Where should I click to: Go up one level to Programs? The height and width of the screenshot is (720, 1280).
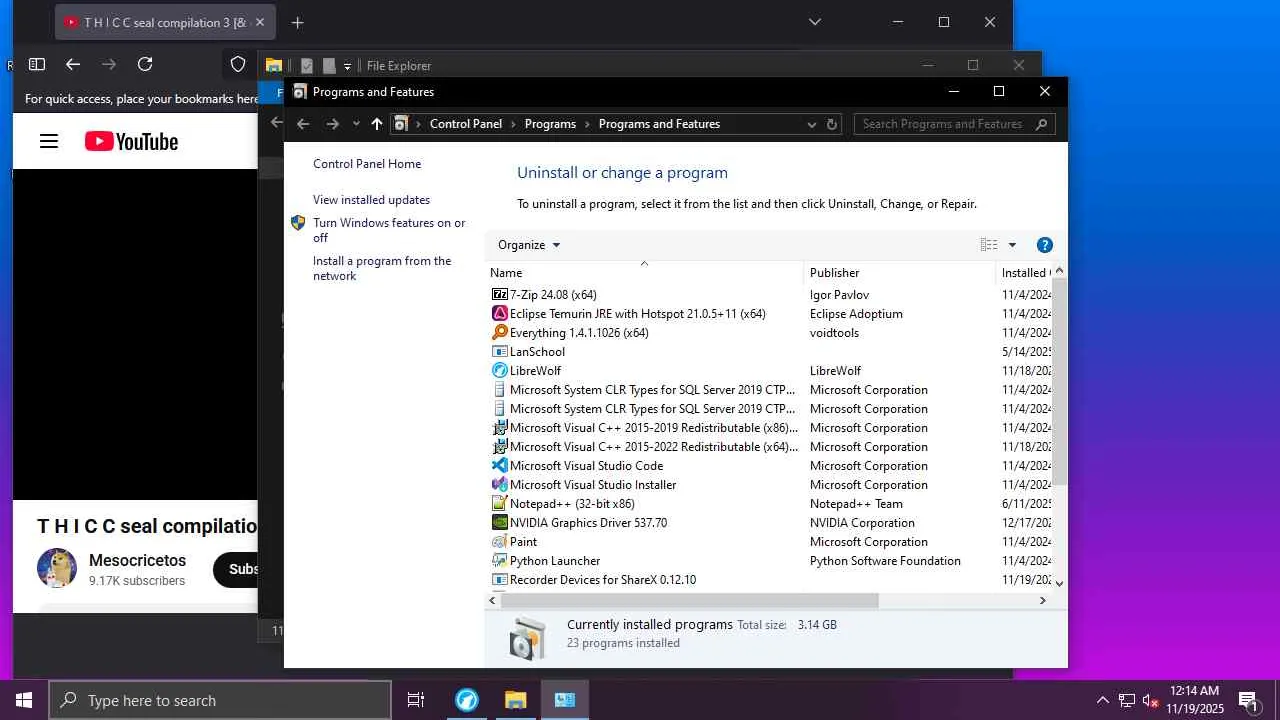click(x=376, y=124)
